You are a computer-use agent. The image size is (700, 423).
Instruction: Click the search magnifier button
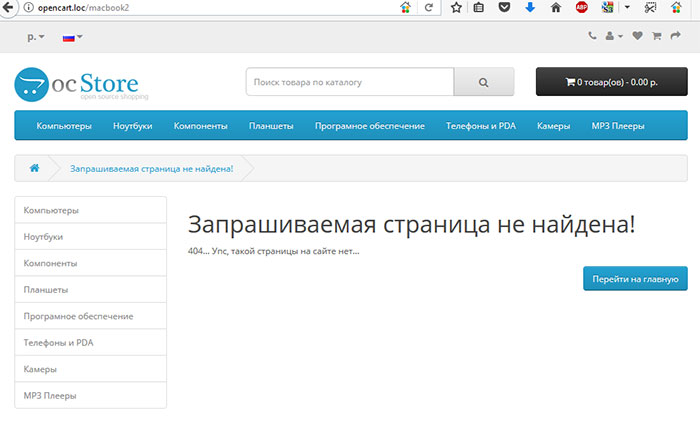pos(483,82)
